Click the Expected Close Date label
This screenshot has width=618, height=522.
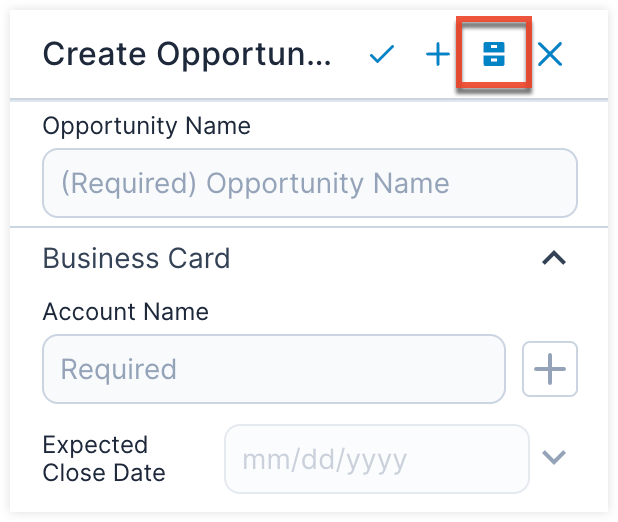104,458
